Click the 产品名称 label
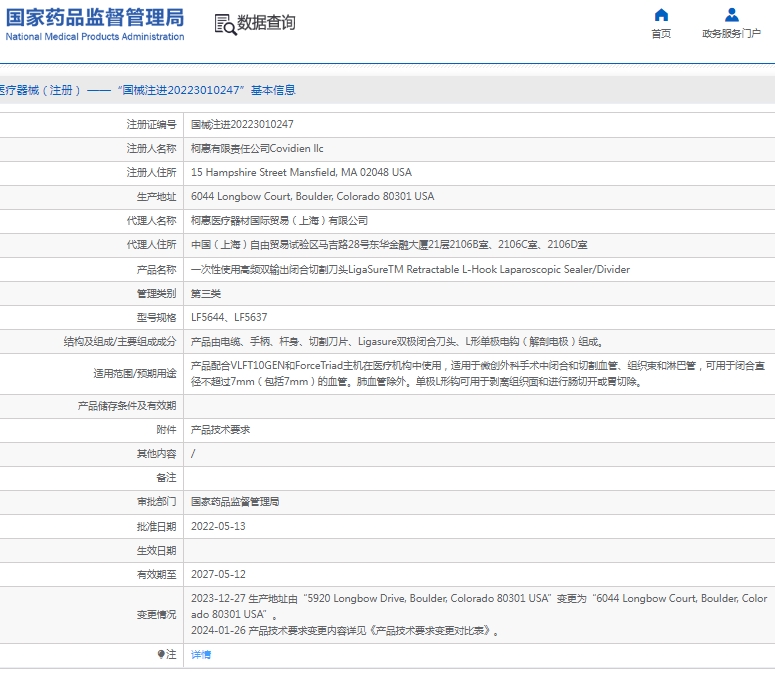 156,269
